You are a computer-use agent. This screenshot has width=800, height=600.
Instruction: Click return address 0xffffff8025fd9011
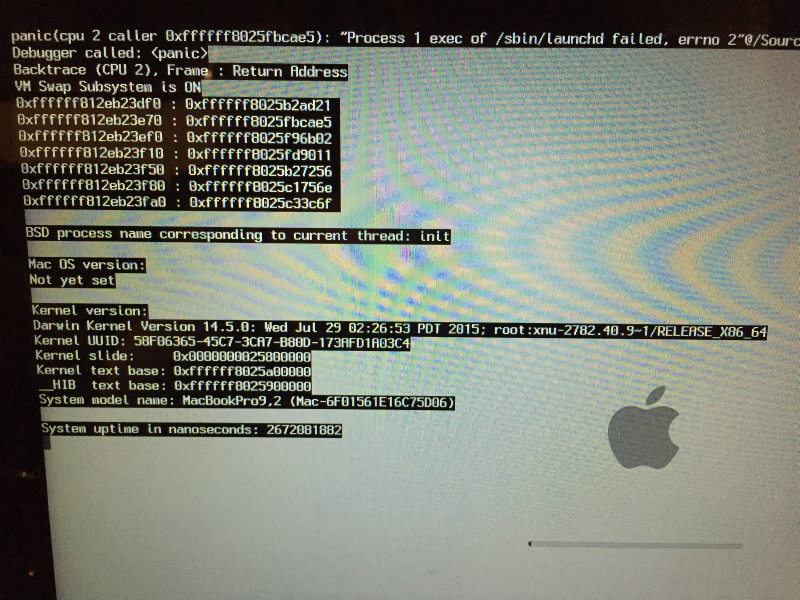coord(259,154)
